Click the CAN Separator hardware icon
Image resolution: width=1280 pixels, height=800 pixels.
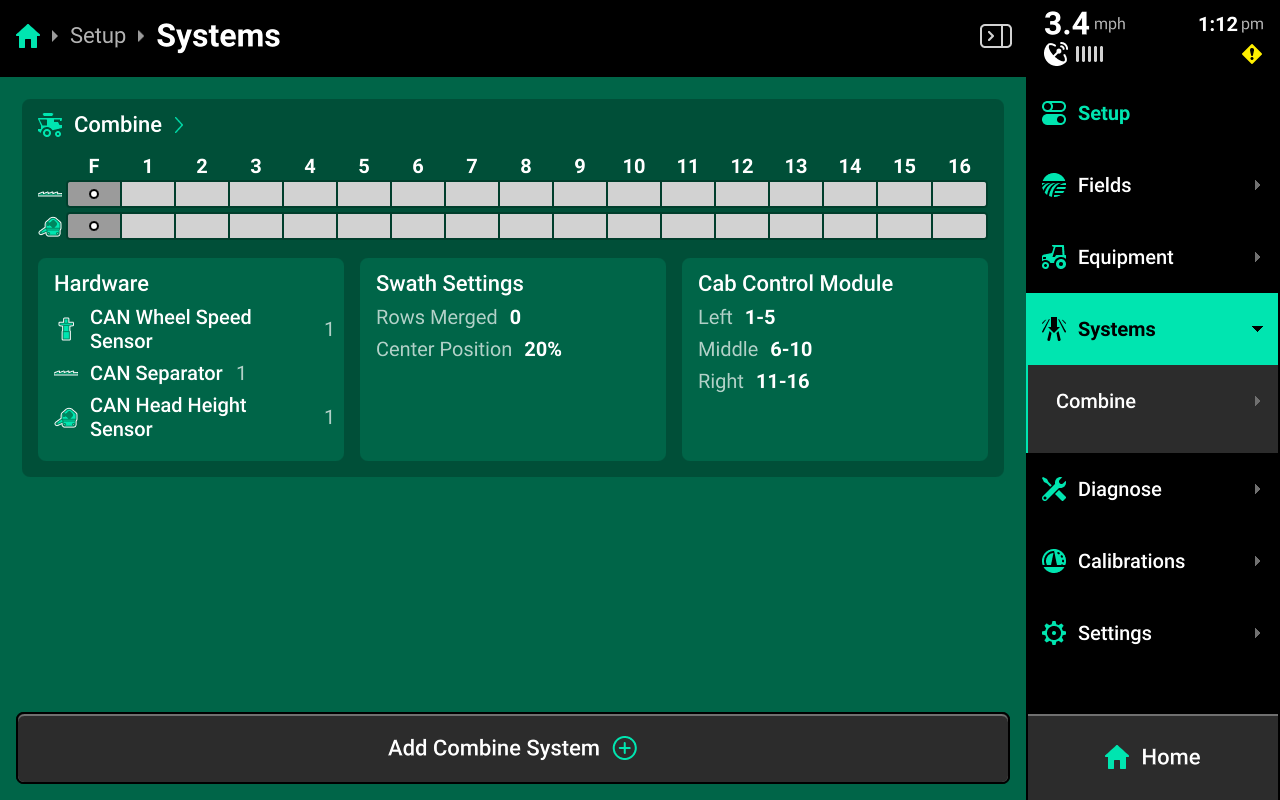click(66, 374)
